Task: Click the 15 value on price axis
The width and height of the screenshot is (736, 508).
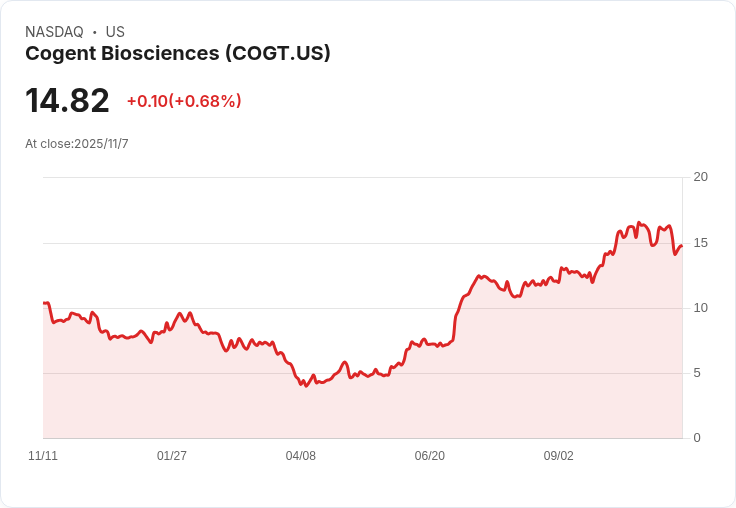Action: (700, 243)
